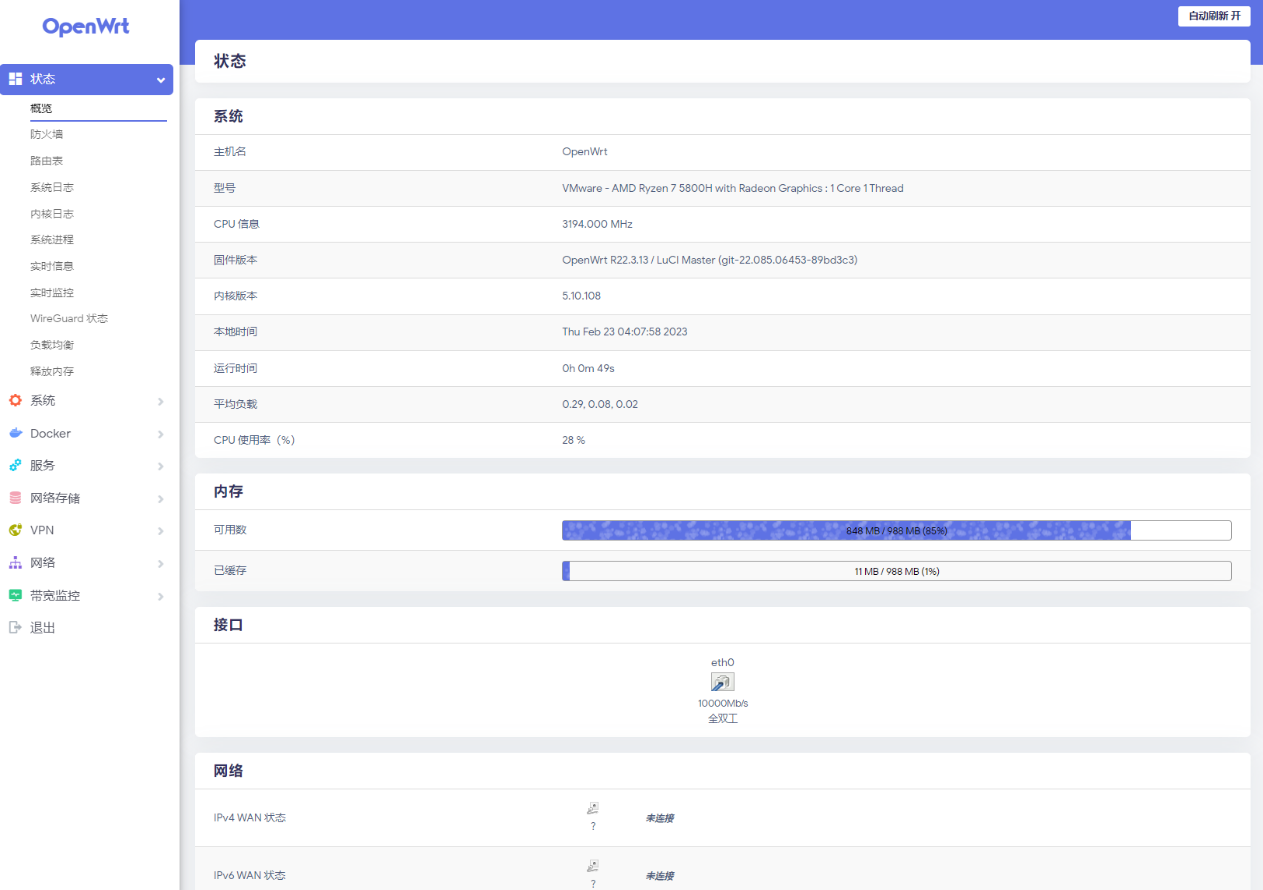Expand the Docker menu chevron

(161, 434)
